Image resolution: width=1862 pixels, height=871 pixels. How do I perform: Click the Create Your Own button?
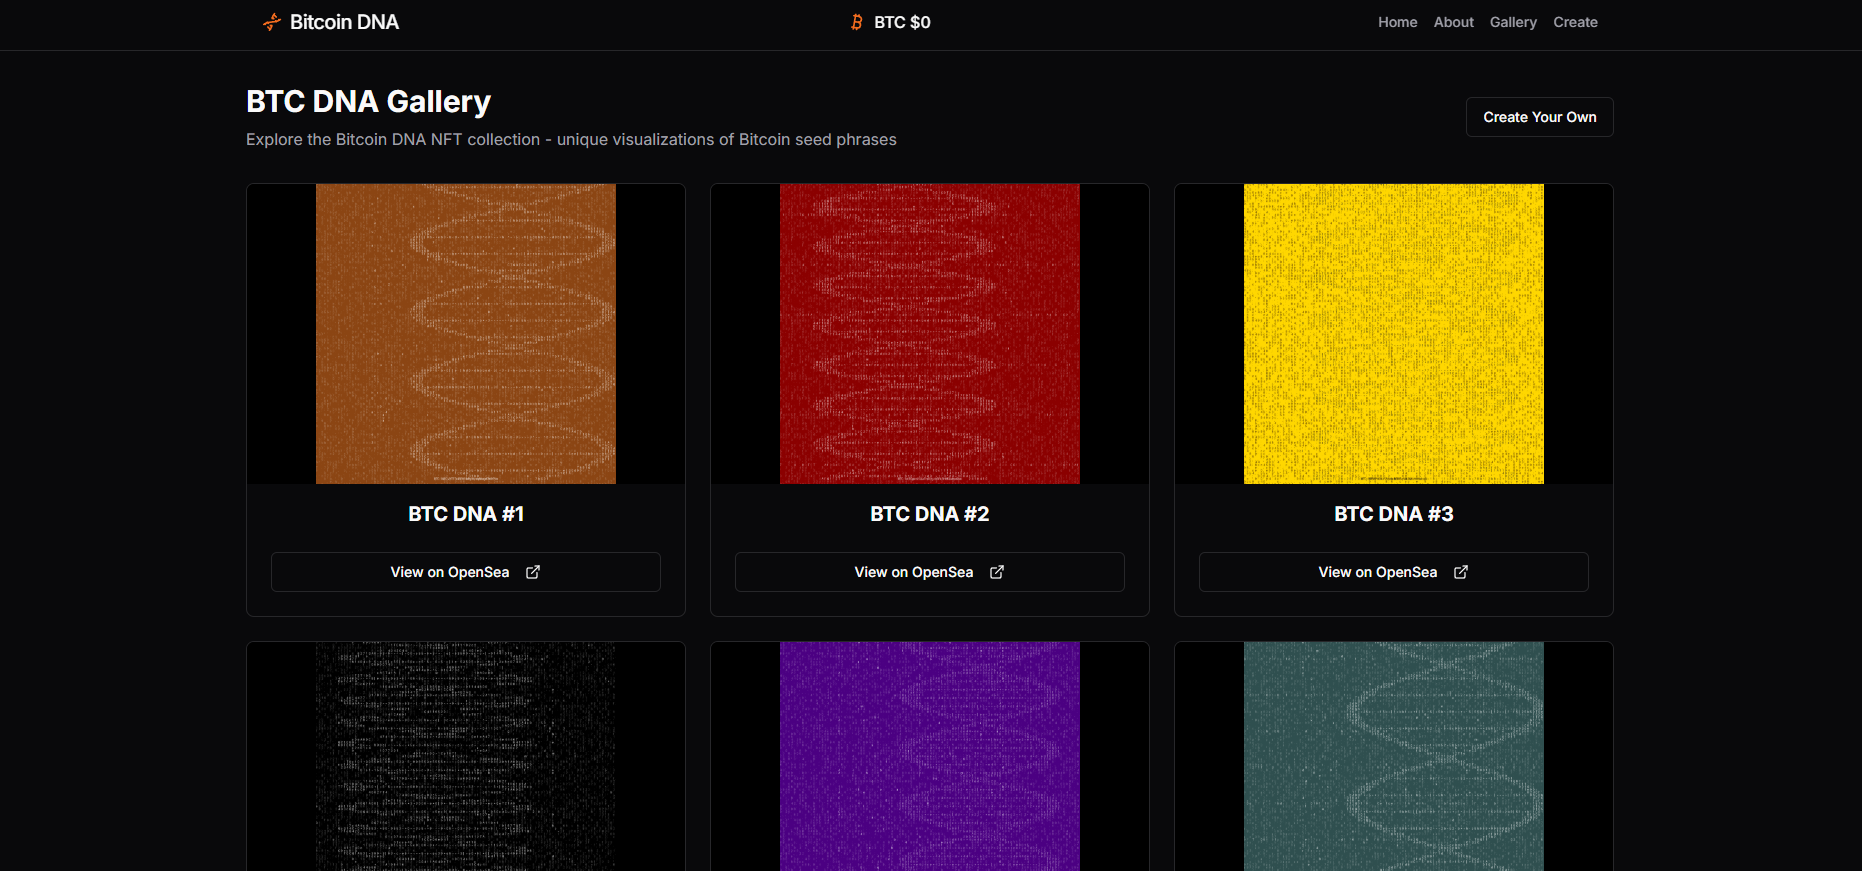click(1540, 117)
